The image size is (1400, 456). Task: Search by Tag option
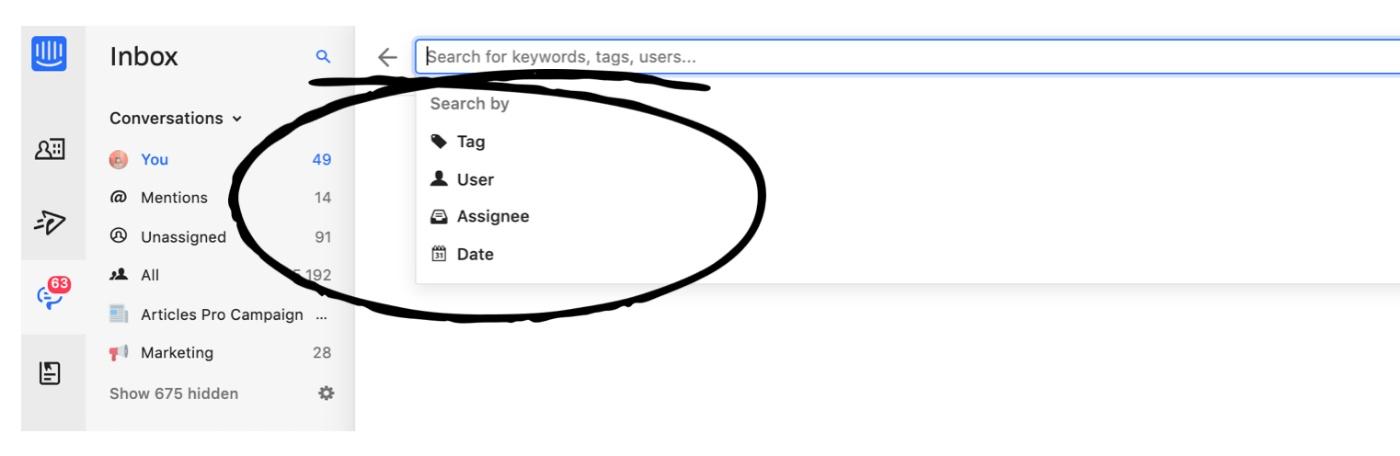pyautogui.click(x=470, y=142)
